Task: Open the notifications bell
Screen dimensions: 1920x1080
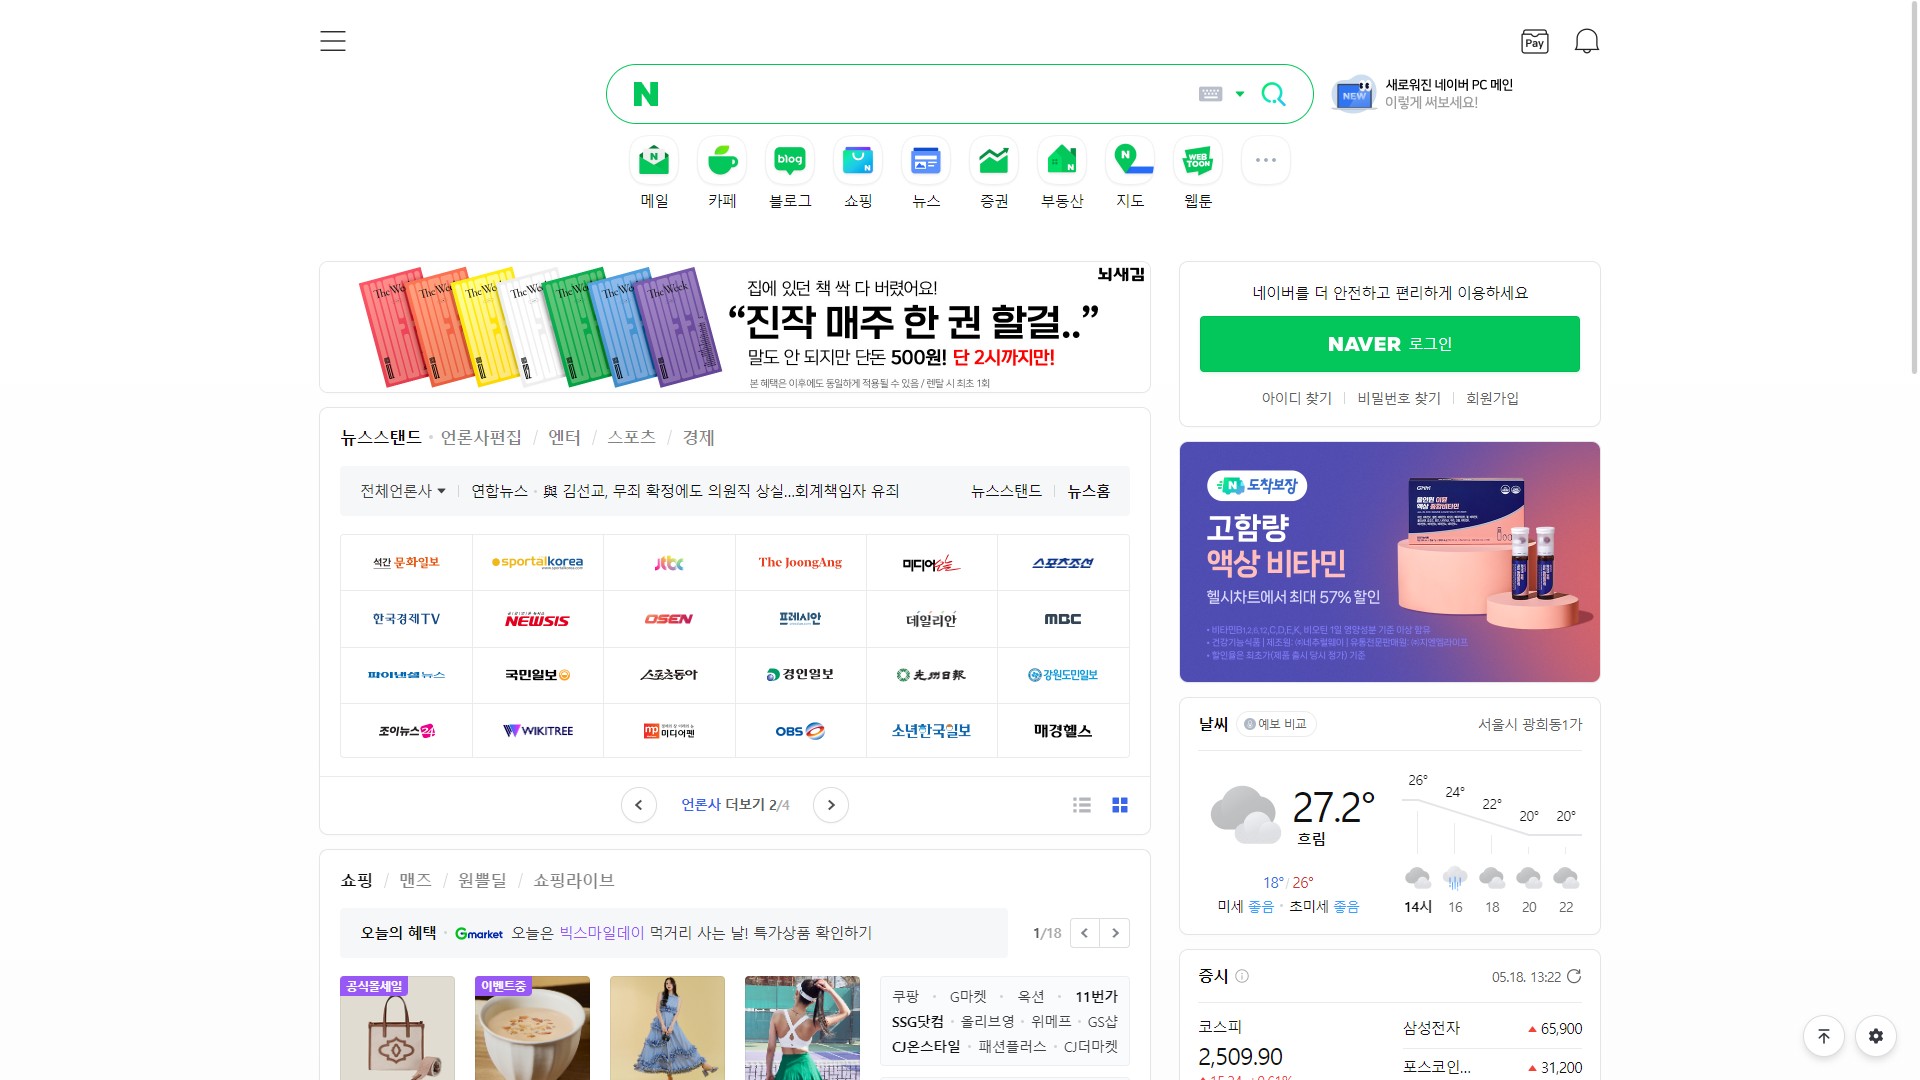Action: pos(1587,41)
